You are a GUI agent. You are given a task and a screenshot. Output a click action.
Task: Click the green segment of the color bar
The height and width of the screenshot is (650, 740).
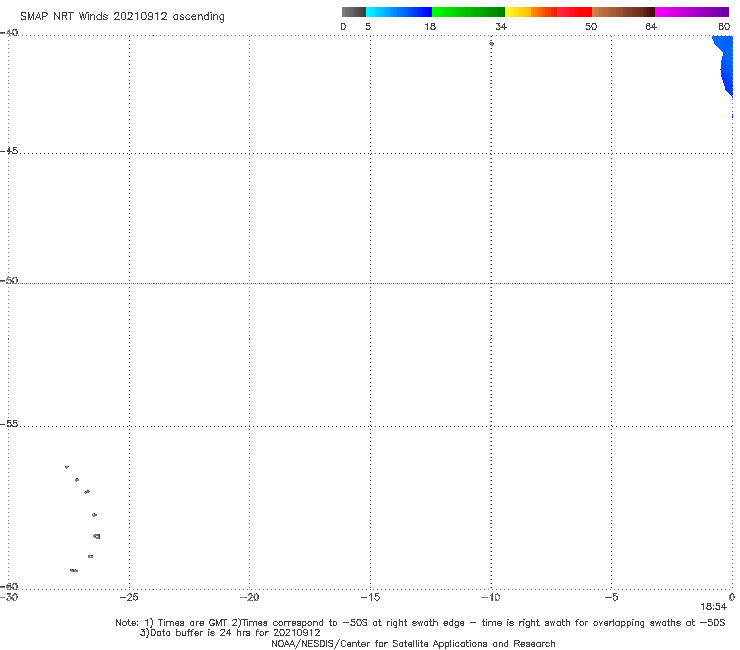pyautogui.click(x=468, y=12)
